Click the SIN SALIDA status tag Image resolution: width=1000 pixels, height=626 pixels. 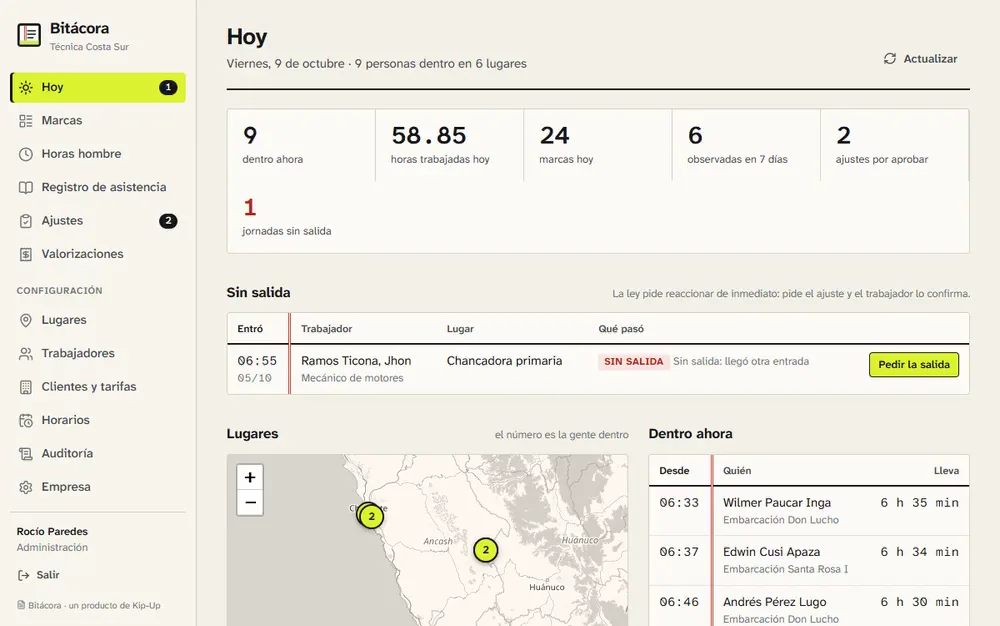click(633, 361)
